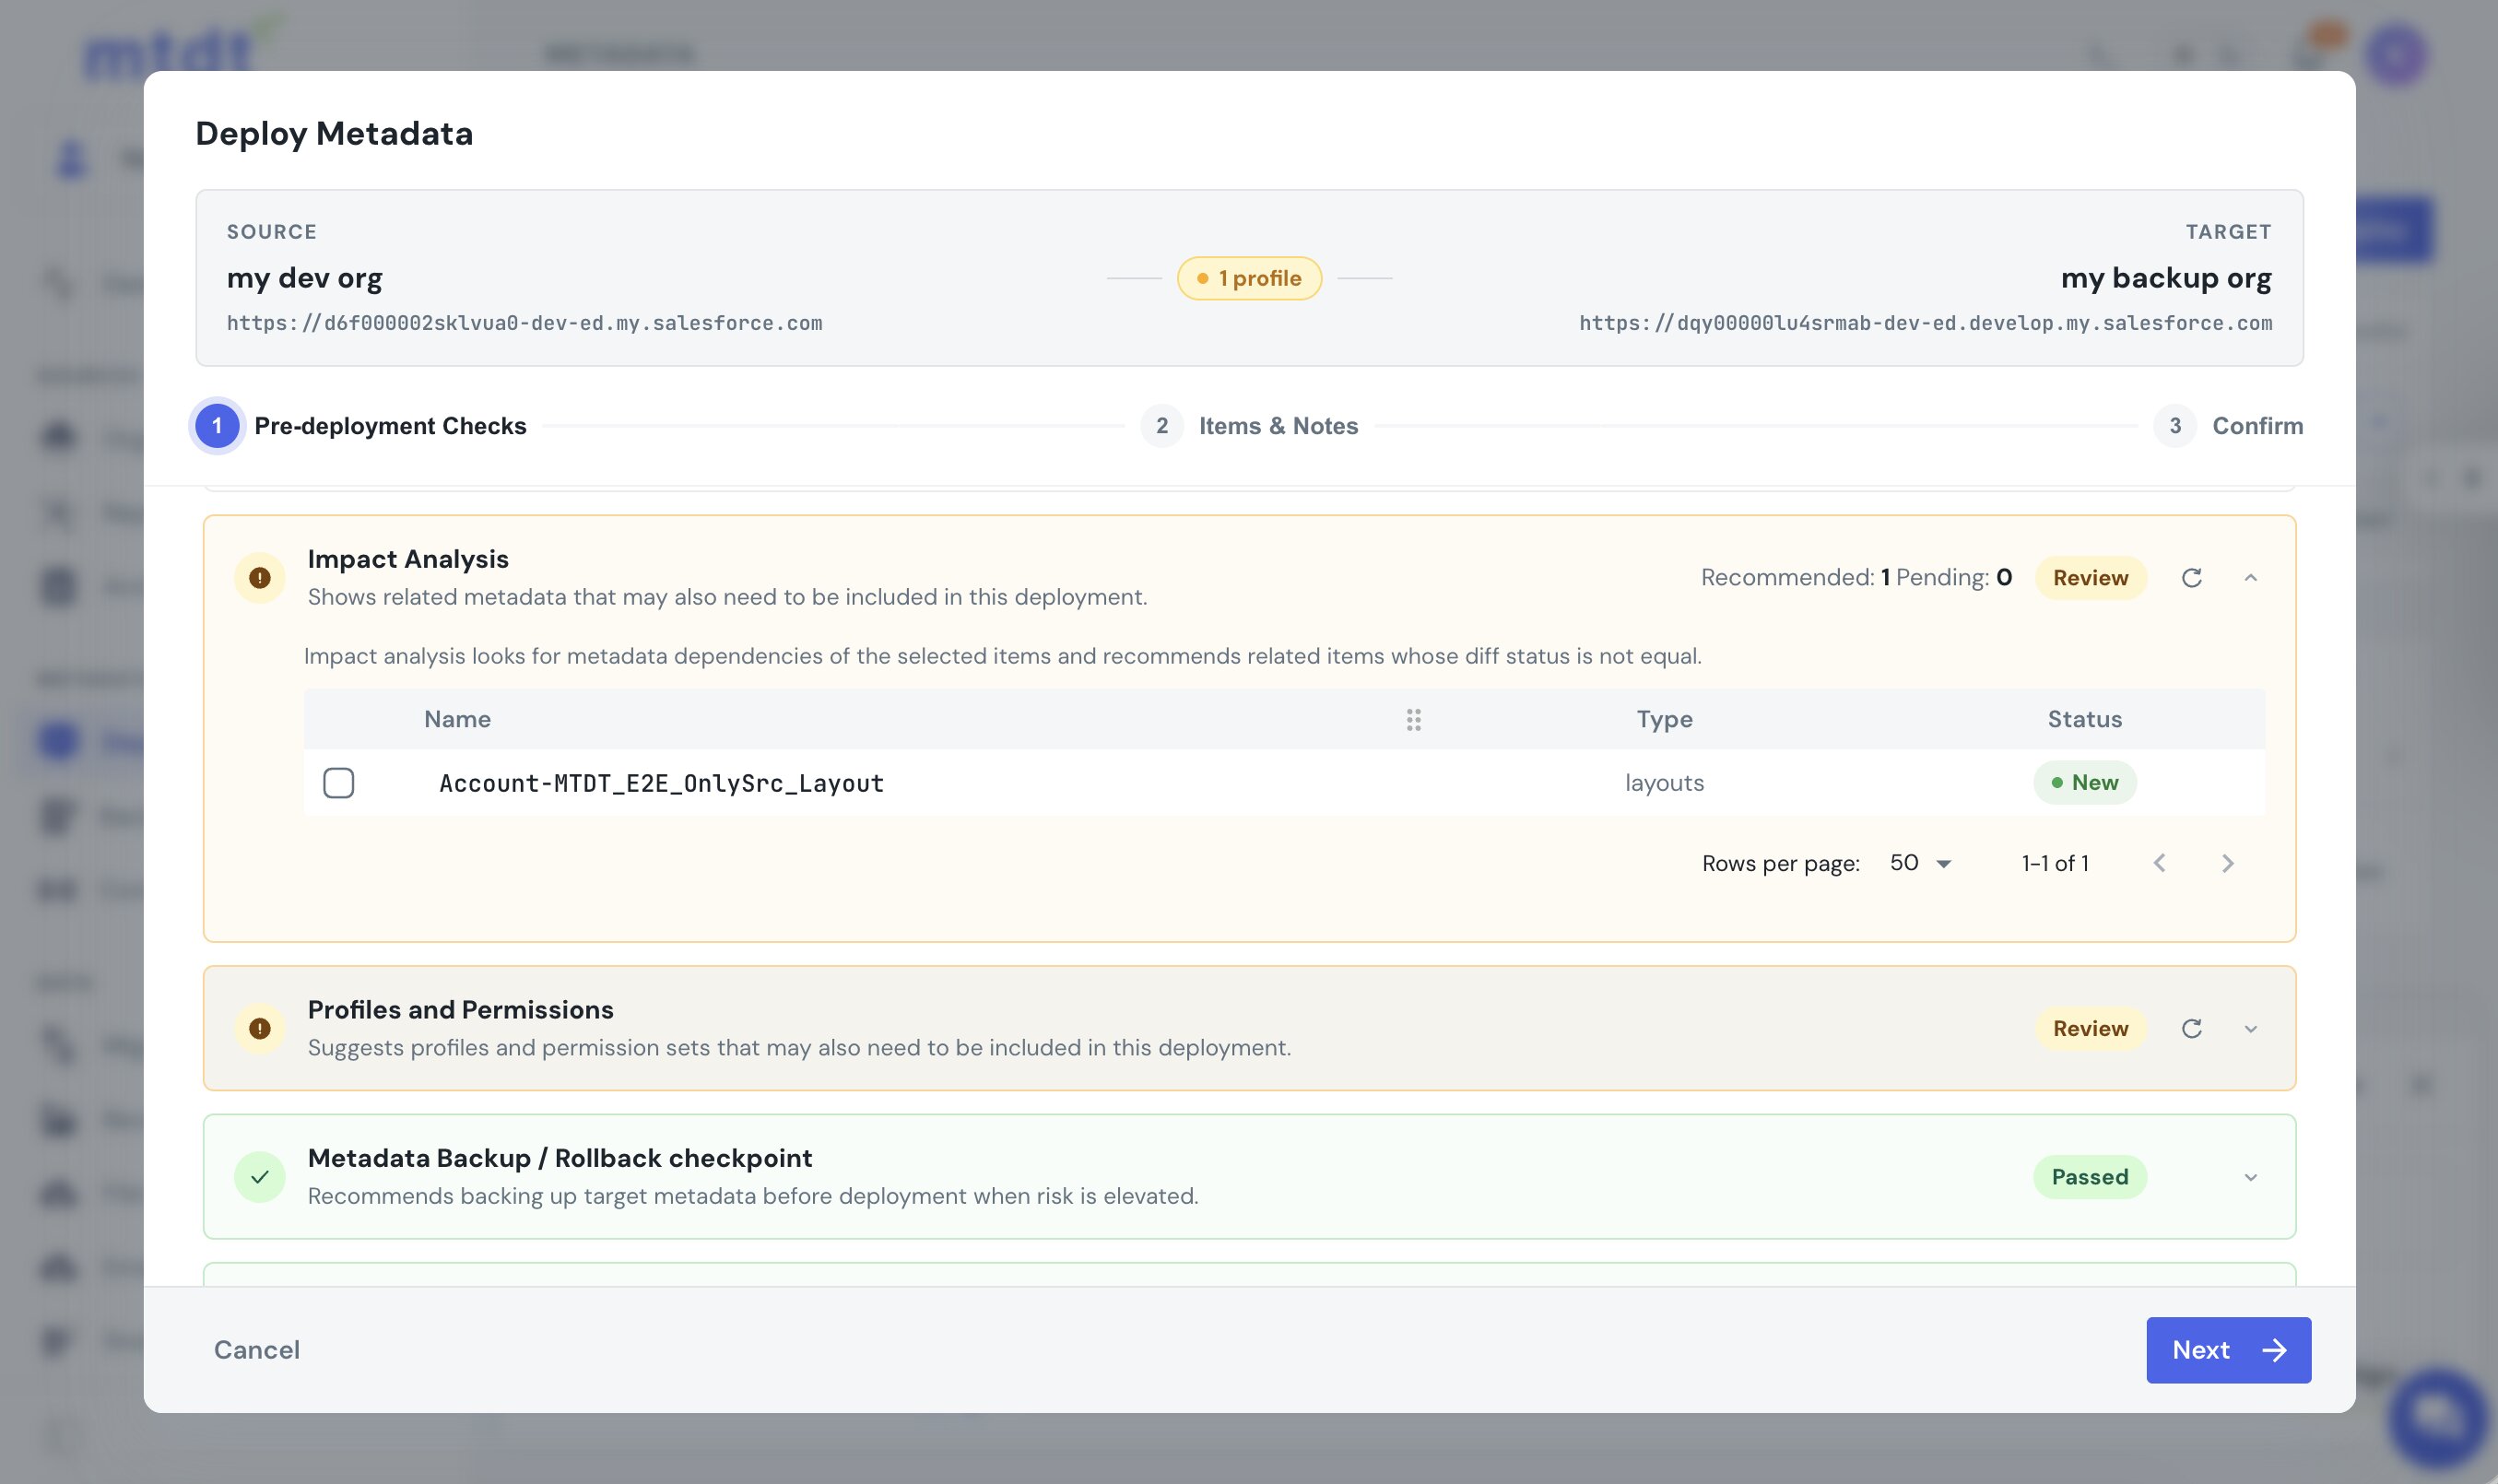Click the my dev org source name
2498x1484 pixels.
tap(304, 278)
